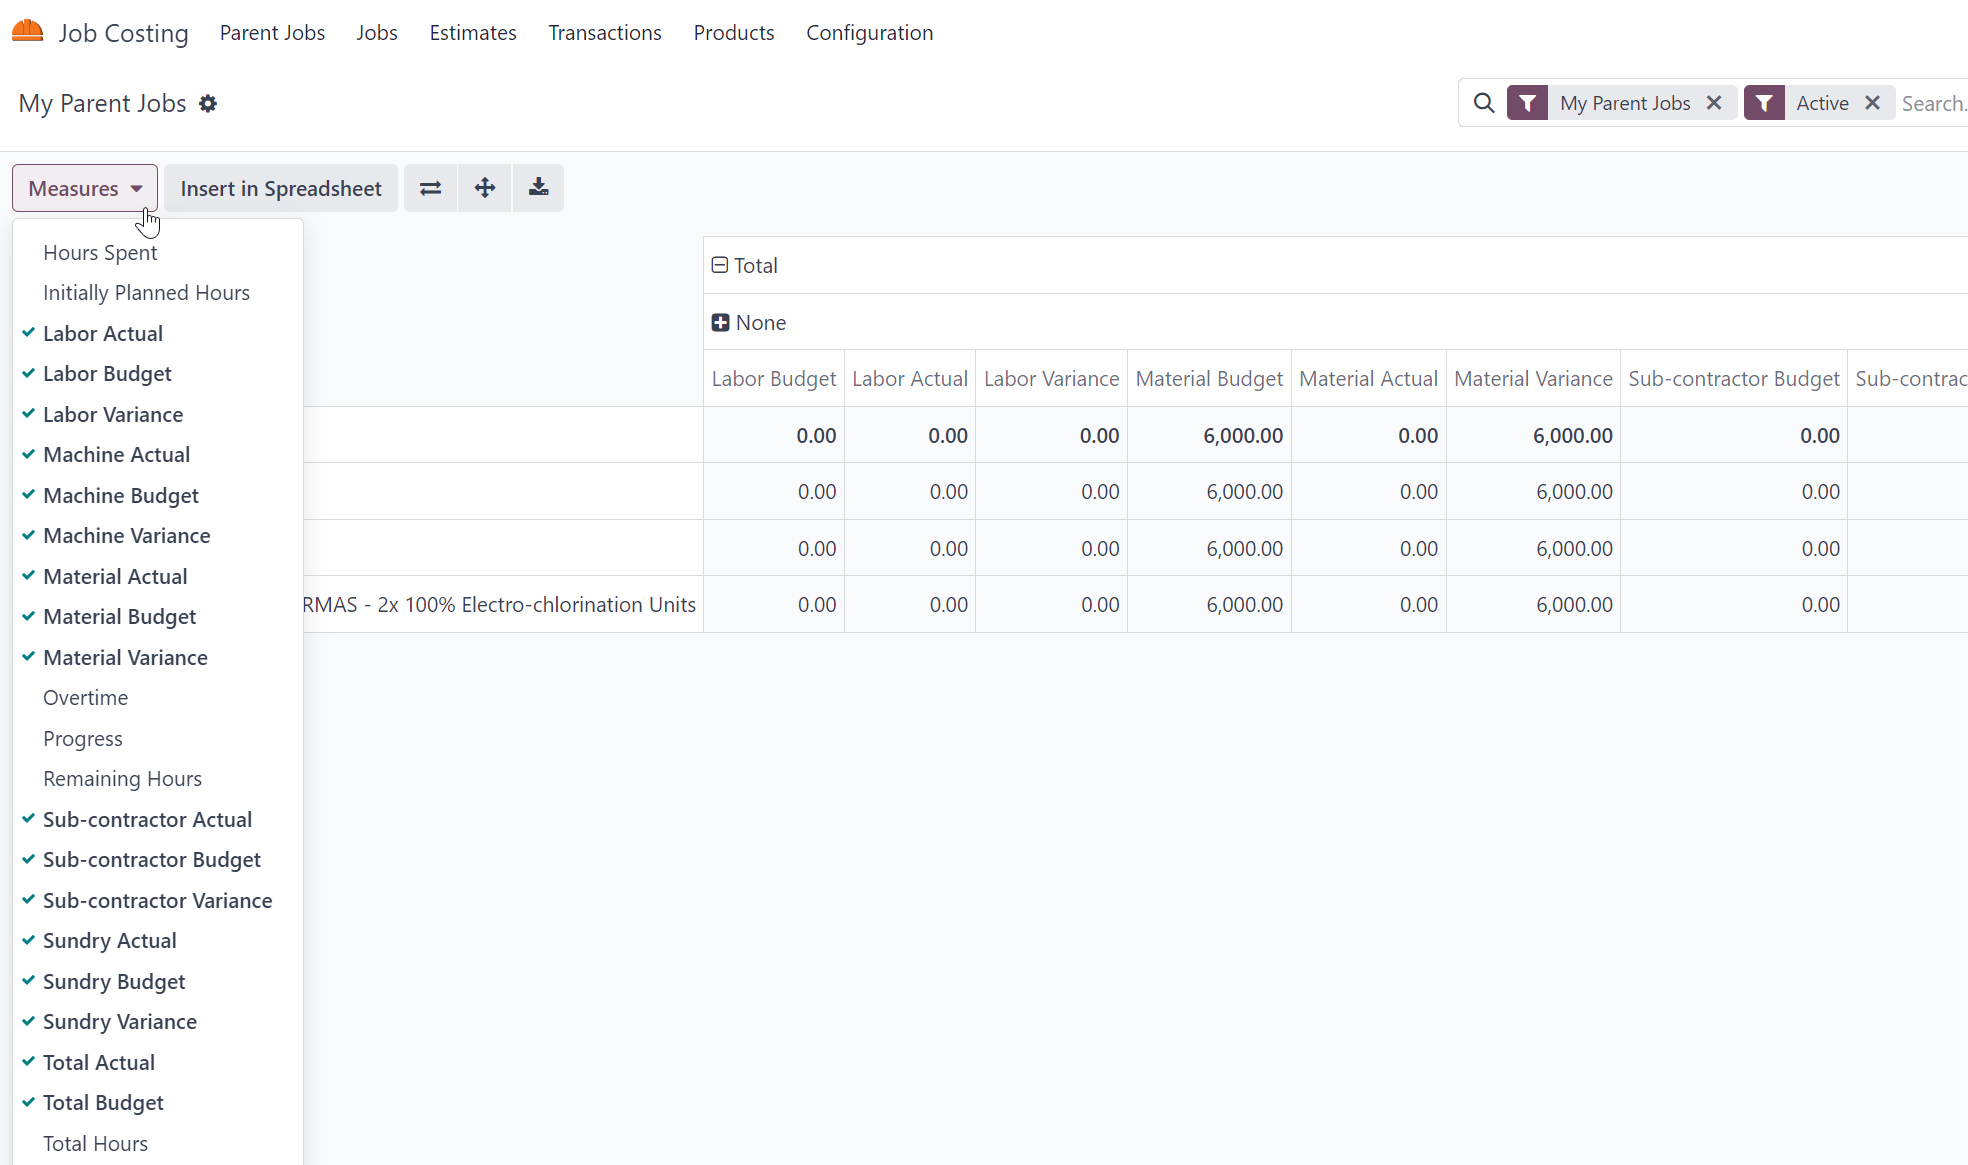1968x1165 pixels.
Task: Click Insert in Spreadsheet button
Action: pyautogui.click(x=281, y=188)
